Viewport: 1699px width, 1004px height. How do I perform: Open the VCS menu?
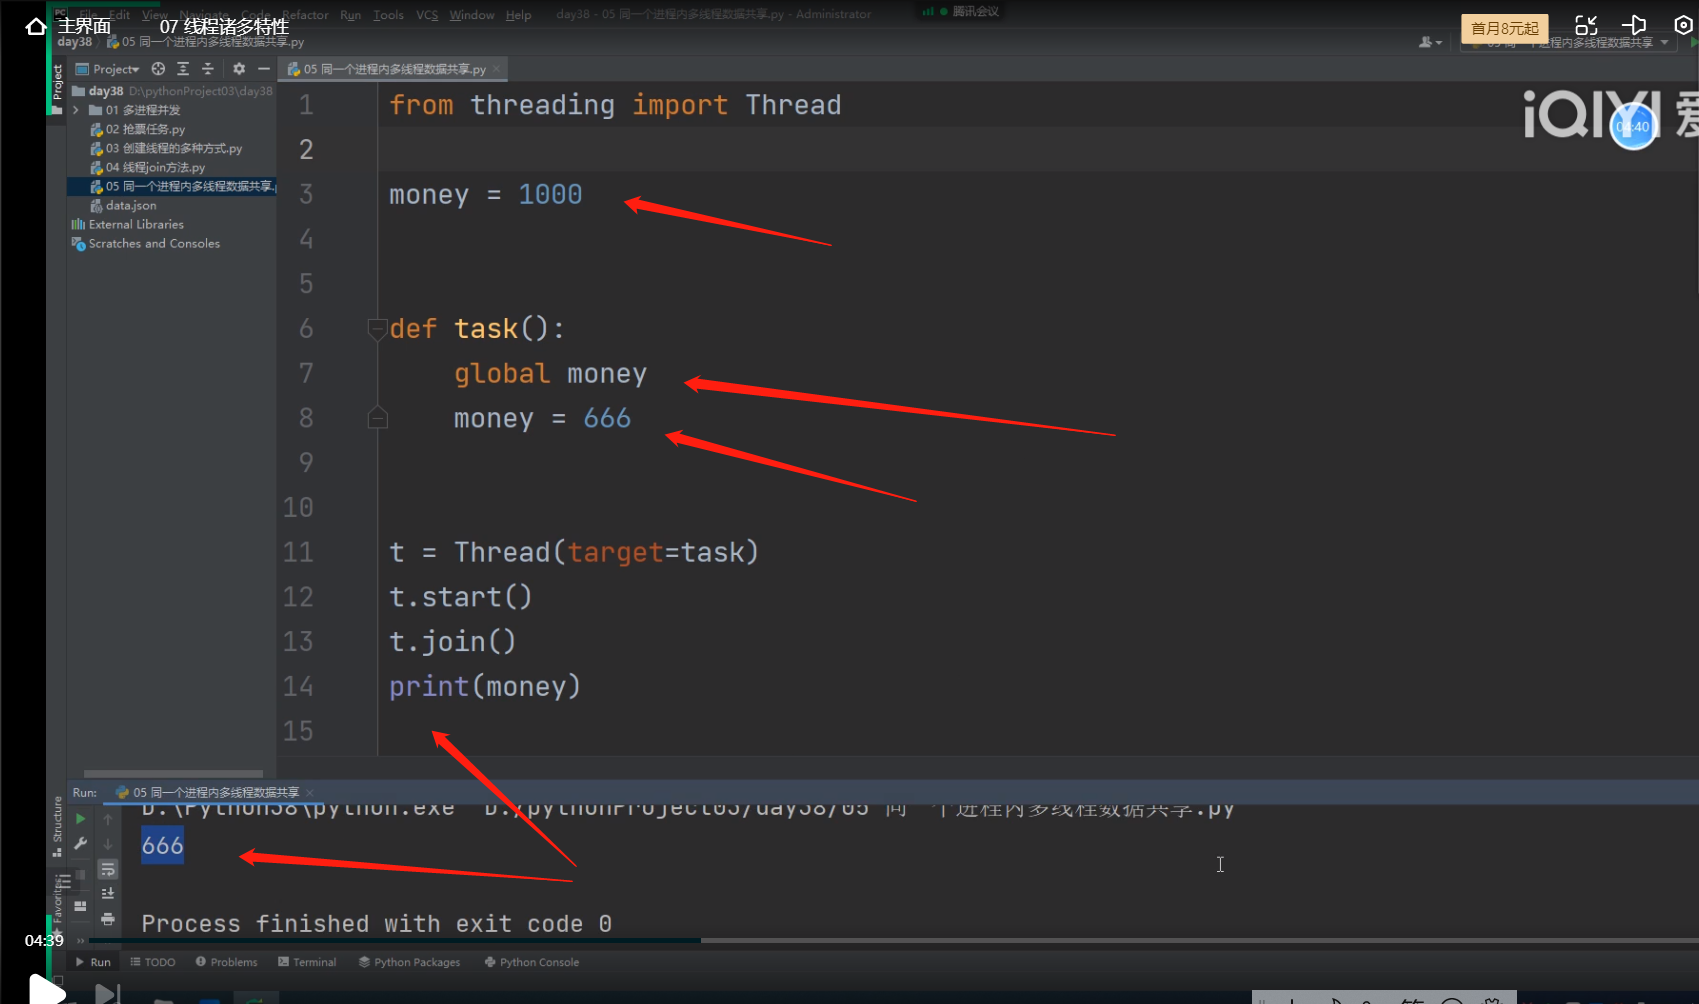coord(427,15)
